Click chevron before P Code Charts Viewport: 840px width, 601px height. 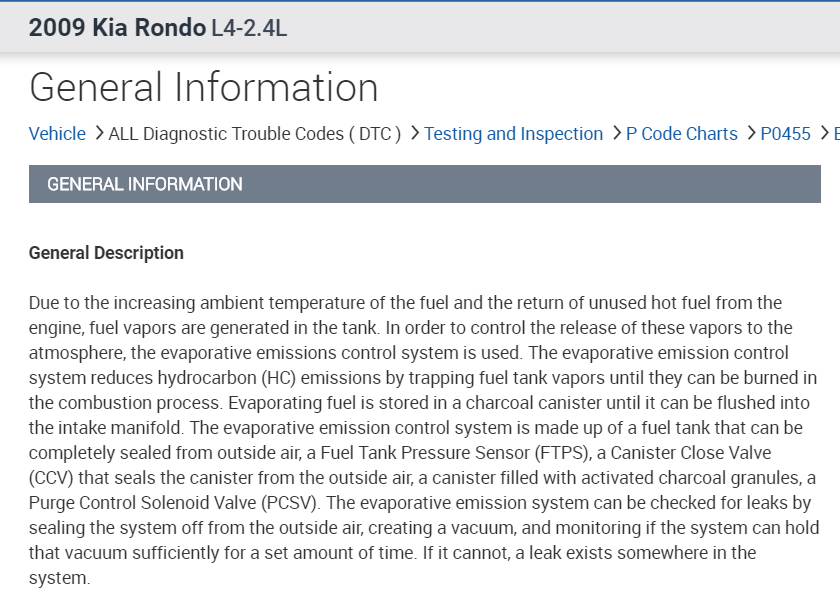click(x=616, y=134)
